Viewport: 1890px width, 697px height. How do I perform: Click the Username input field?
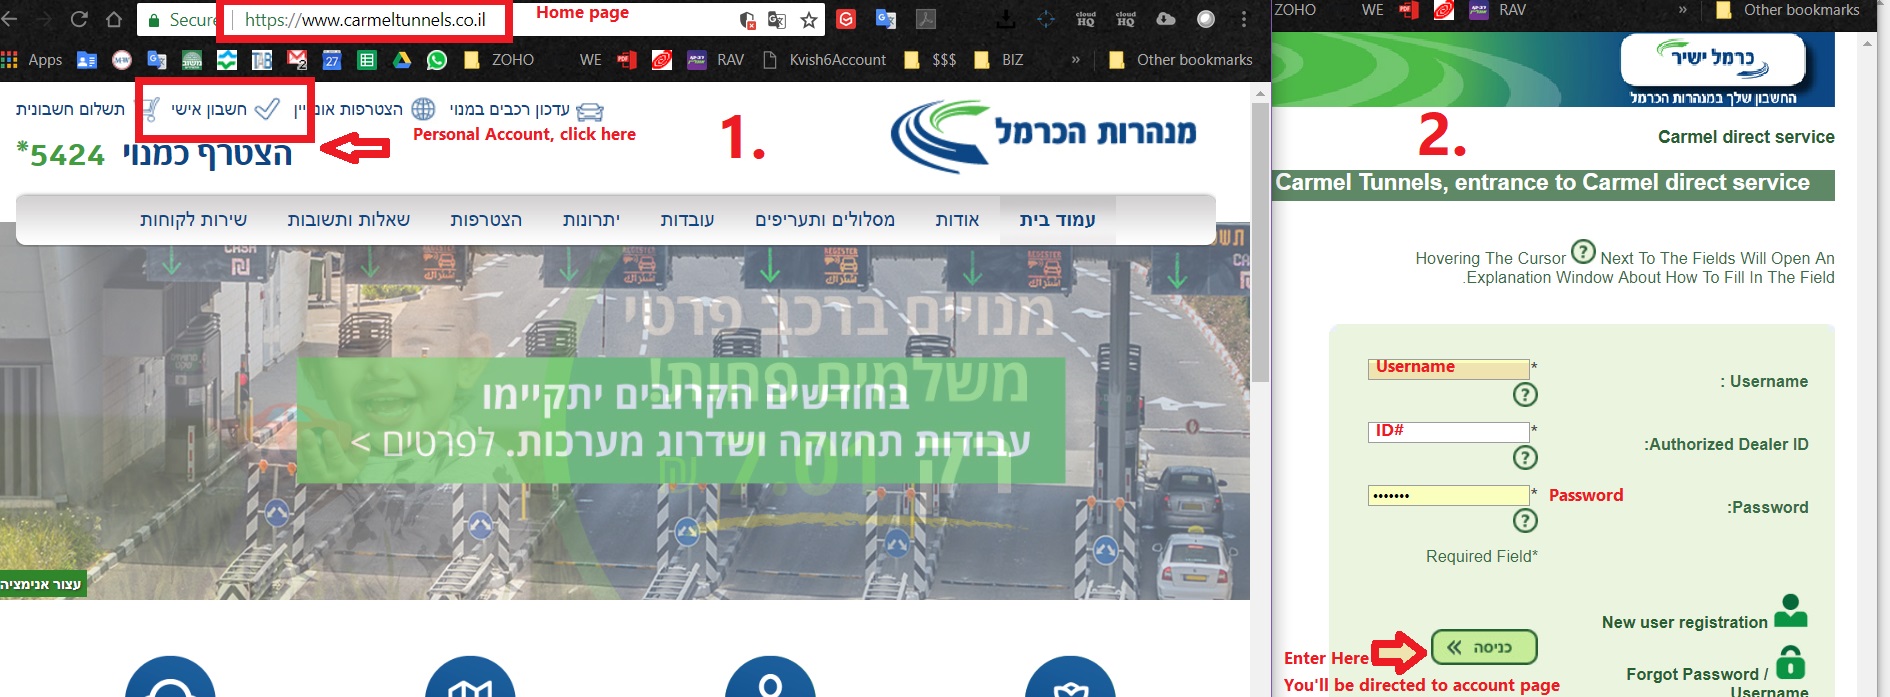coord(1448,369)
